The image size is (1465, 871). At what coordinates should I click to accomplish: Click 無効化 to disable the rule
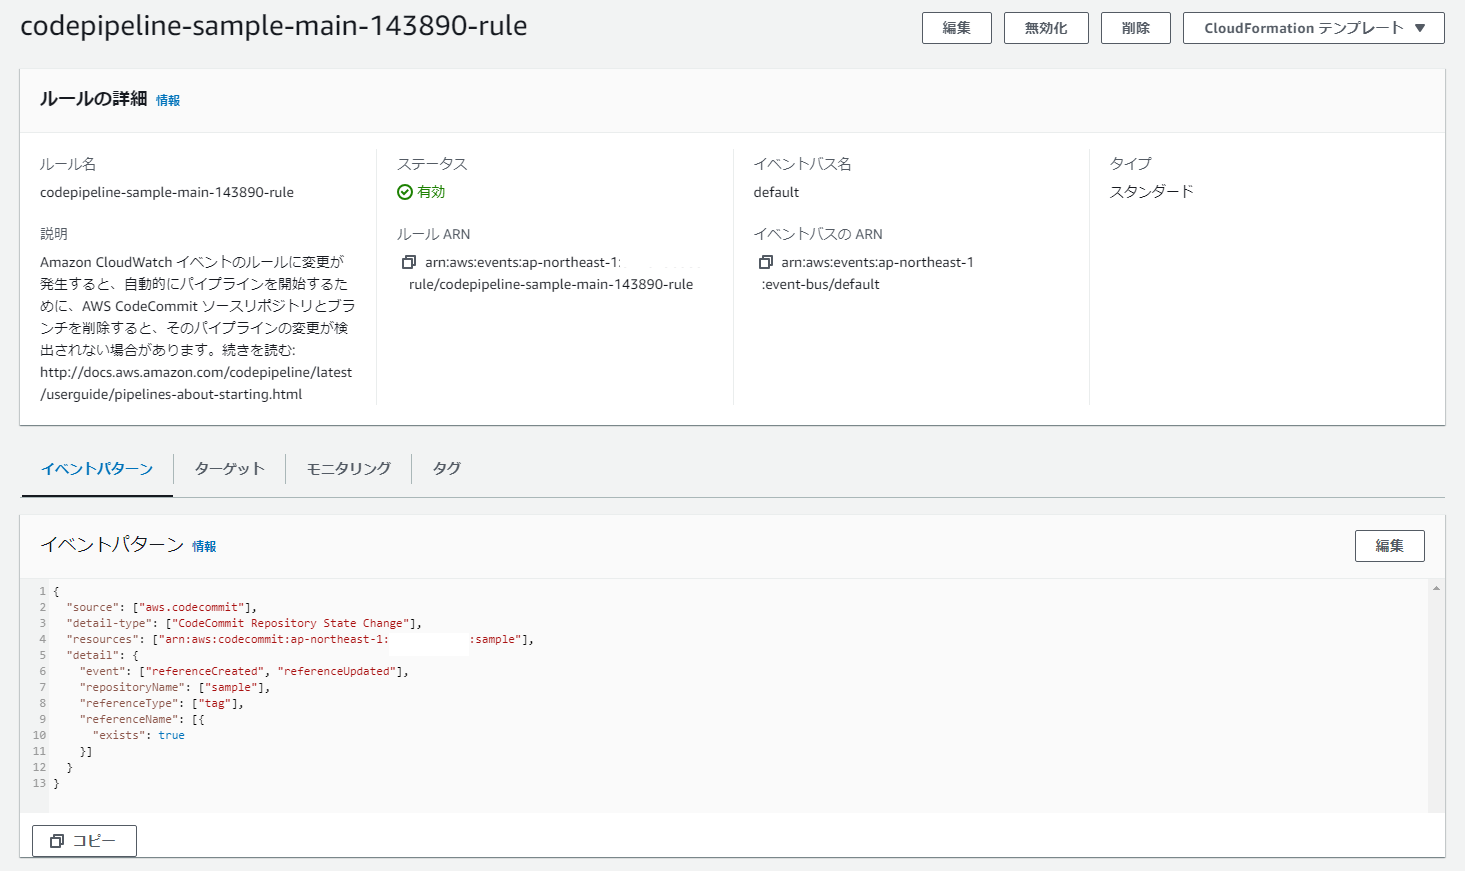click(1046, 27)
